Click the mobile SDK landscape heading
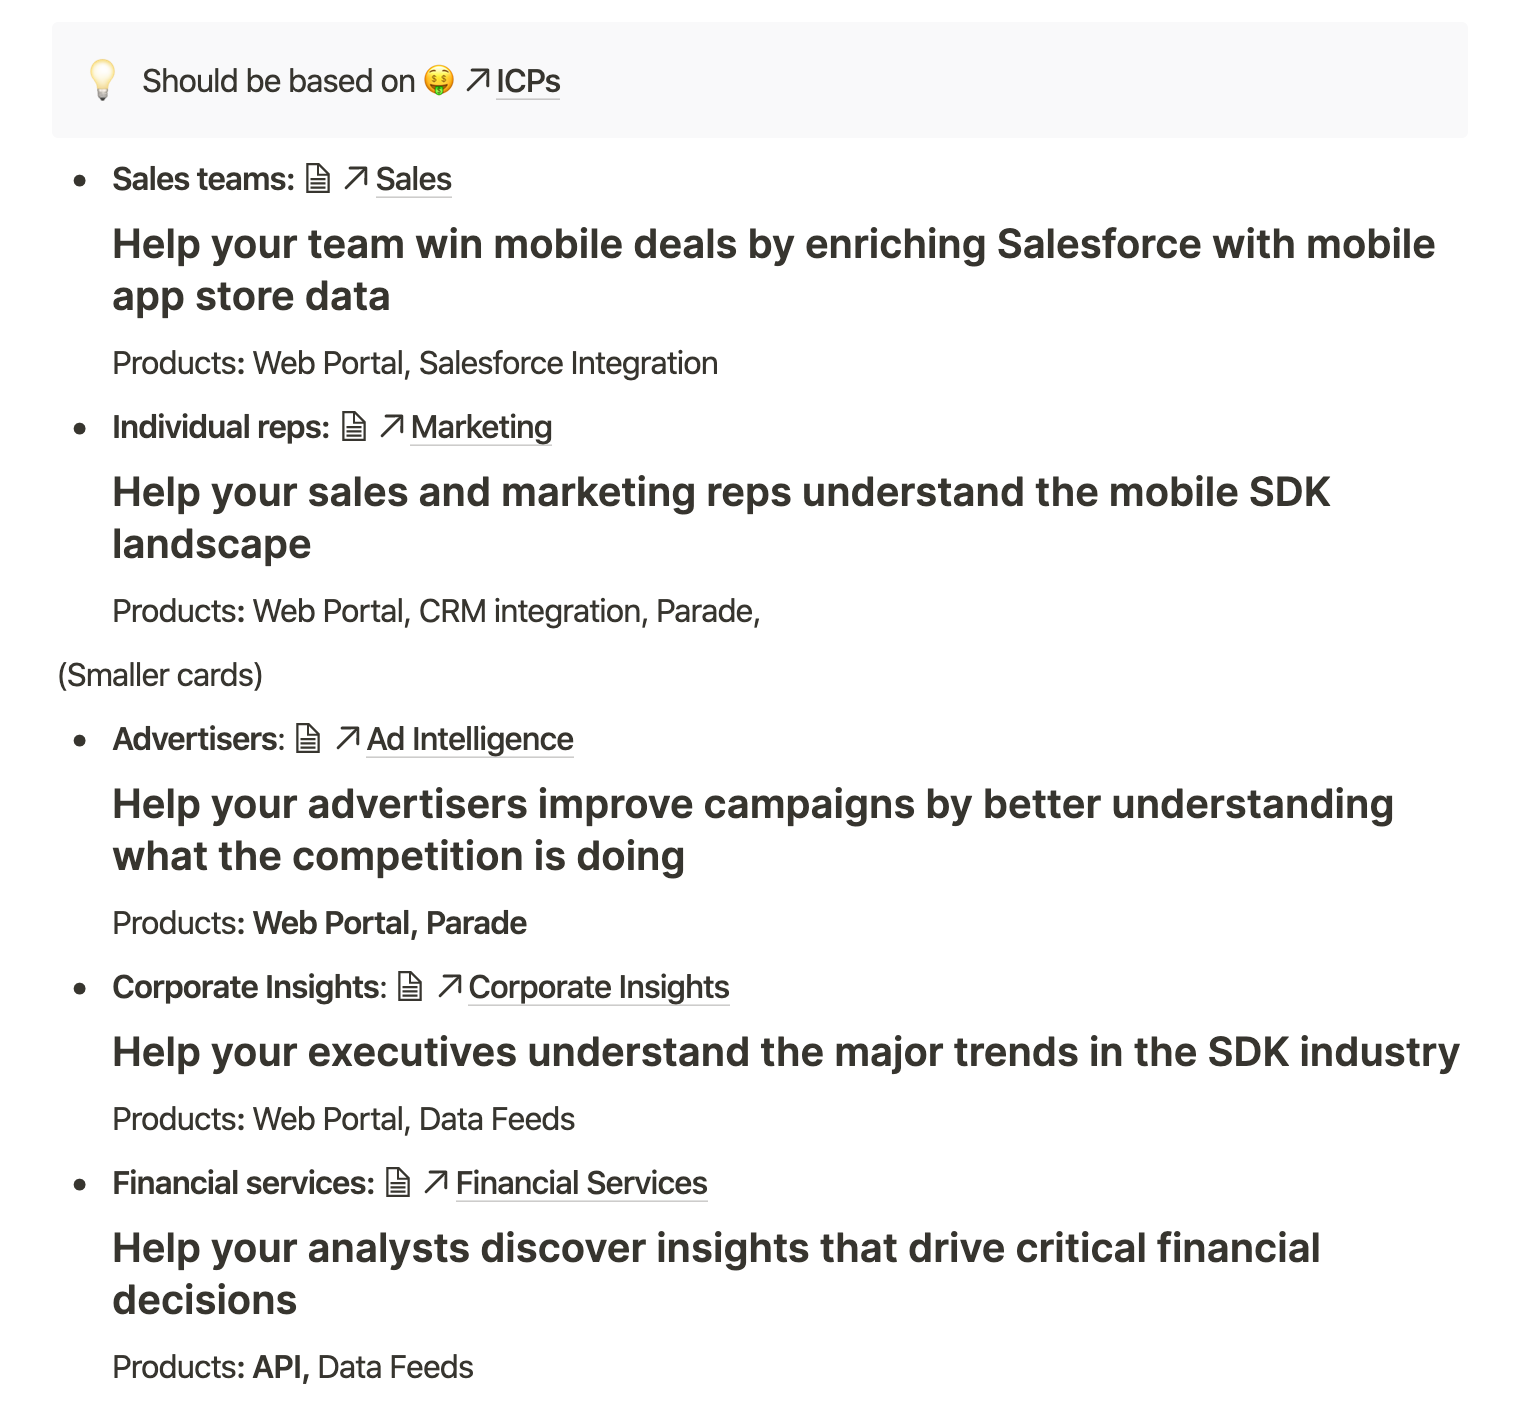 click(721, 518)
